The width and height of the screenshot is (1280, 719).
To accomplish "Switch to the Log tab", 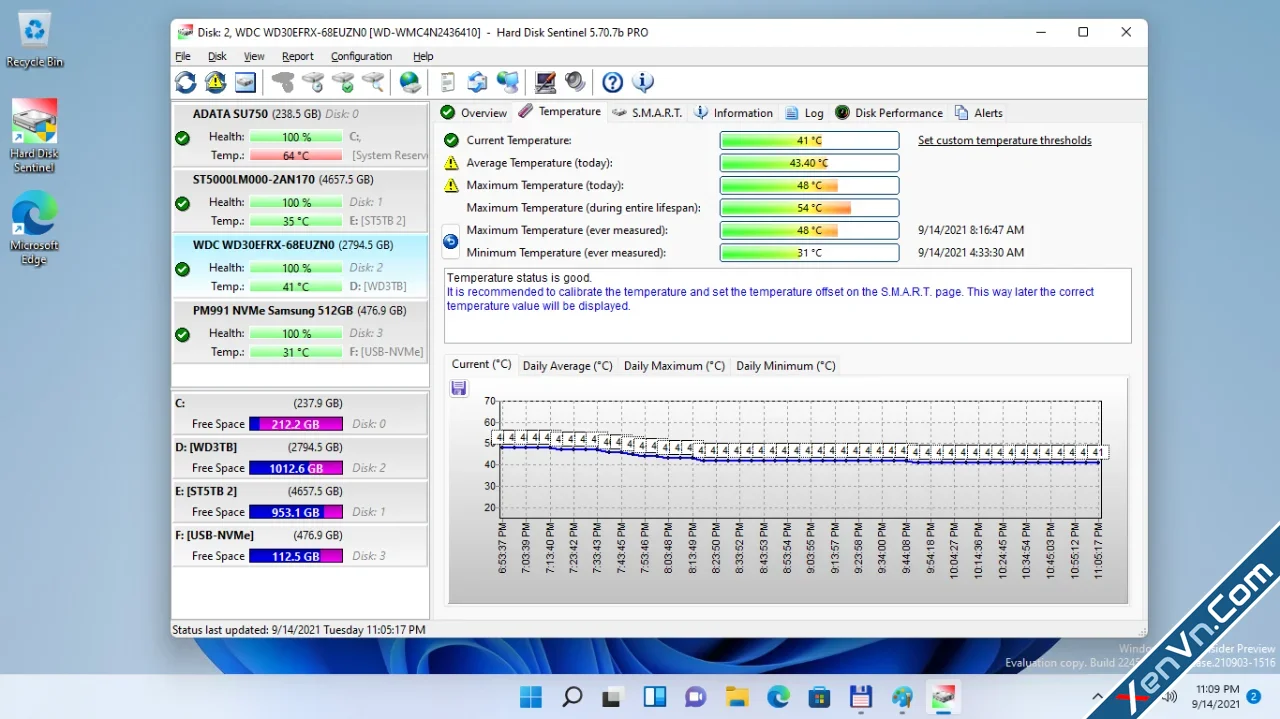I will coord(804,113).
